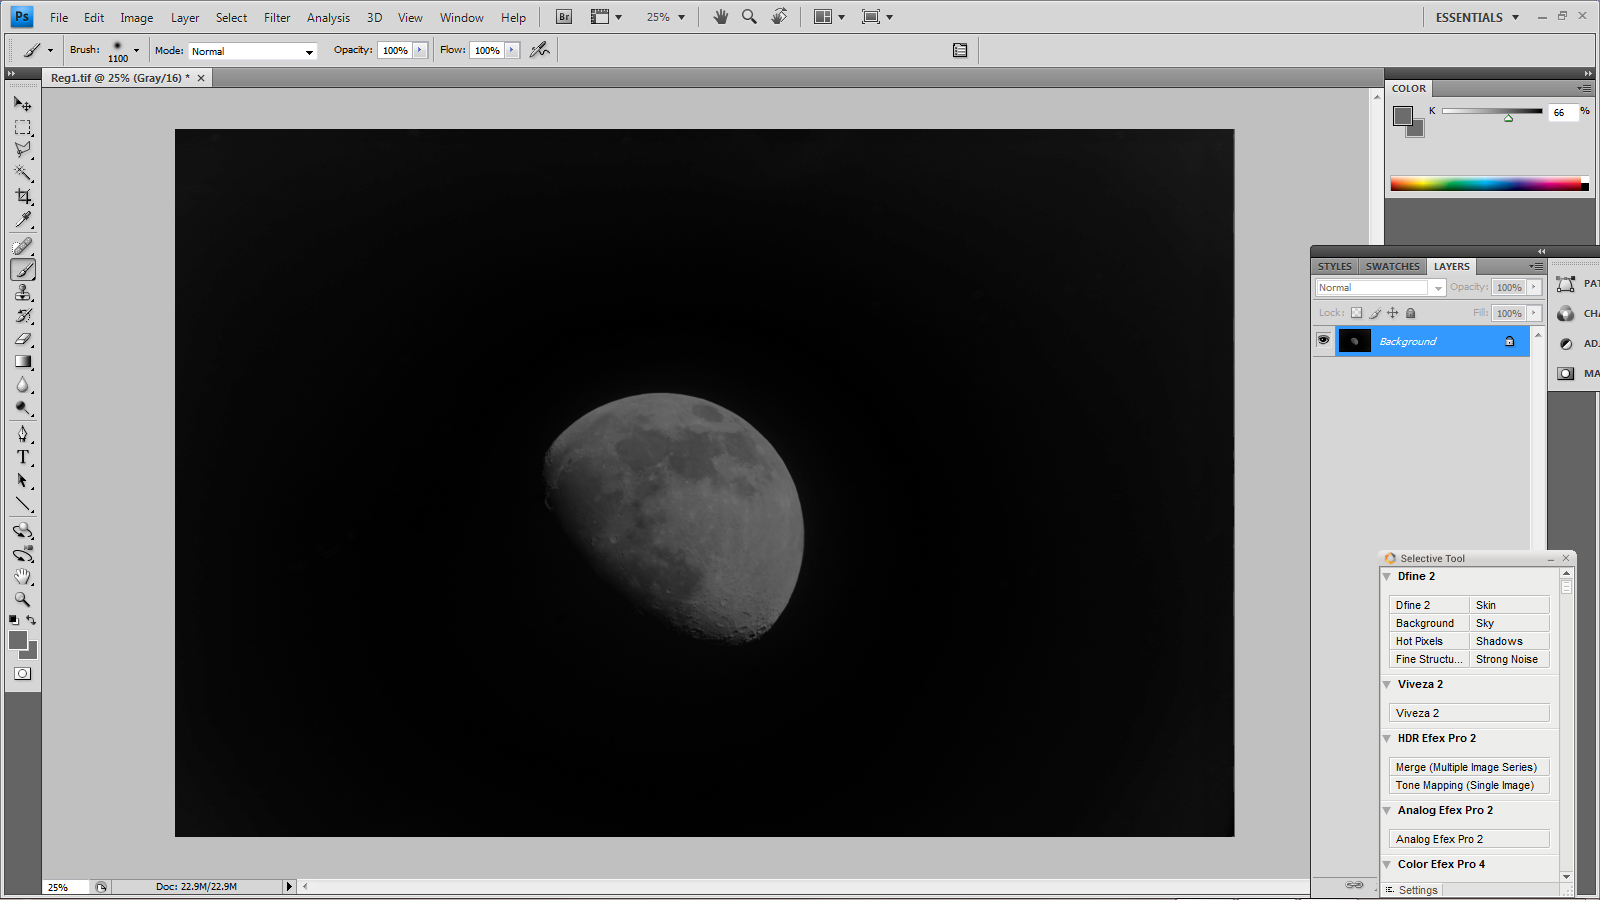Select the Crop tool
The width and height of the screenshot is (1600, 900).
pos(23,196)
